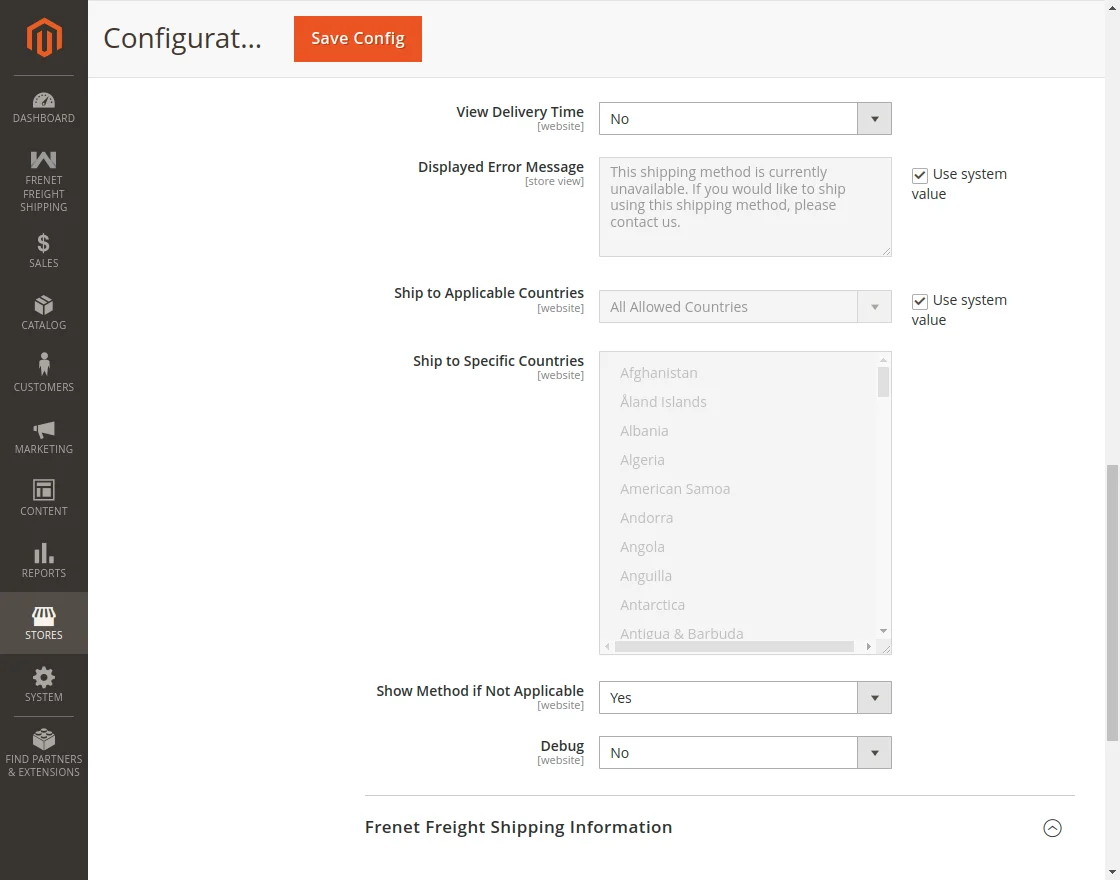Open the Dashboard from the sidebar icon
The height and width of the screenshot is (880, 1120).
click(43, 101)
